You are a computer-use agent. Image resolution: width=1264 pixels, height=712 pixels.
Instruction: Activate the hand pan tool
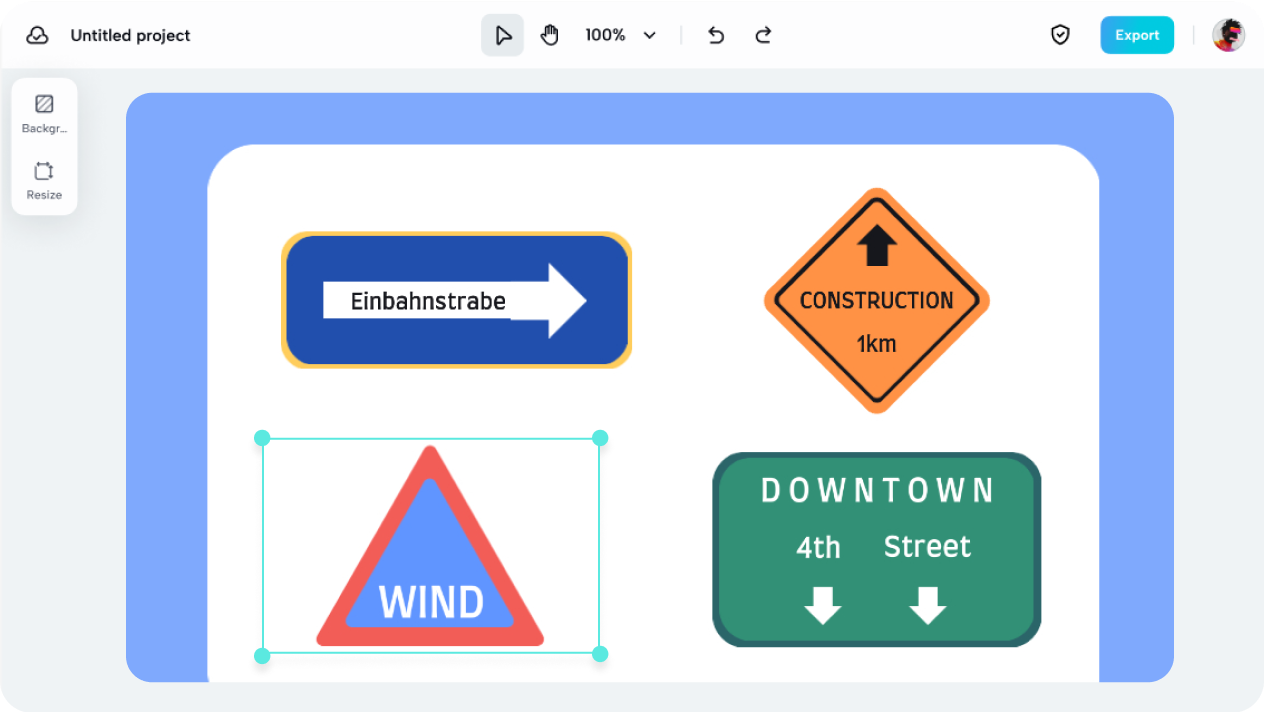point(549,34)
